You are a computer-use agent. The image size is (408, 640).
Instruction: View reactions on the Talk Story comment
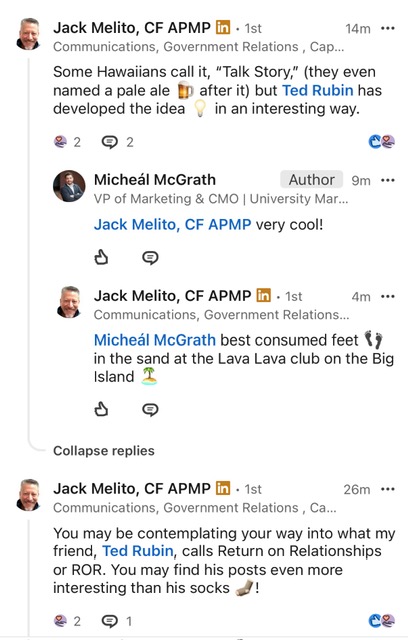pos(67,142)
